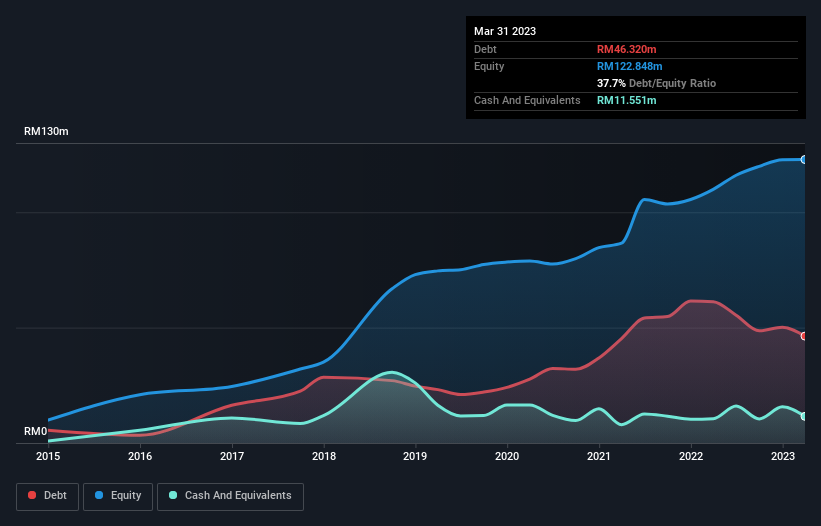Click the Debt label in tooltip
821x526 pixels.
point(485,49)
